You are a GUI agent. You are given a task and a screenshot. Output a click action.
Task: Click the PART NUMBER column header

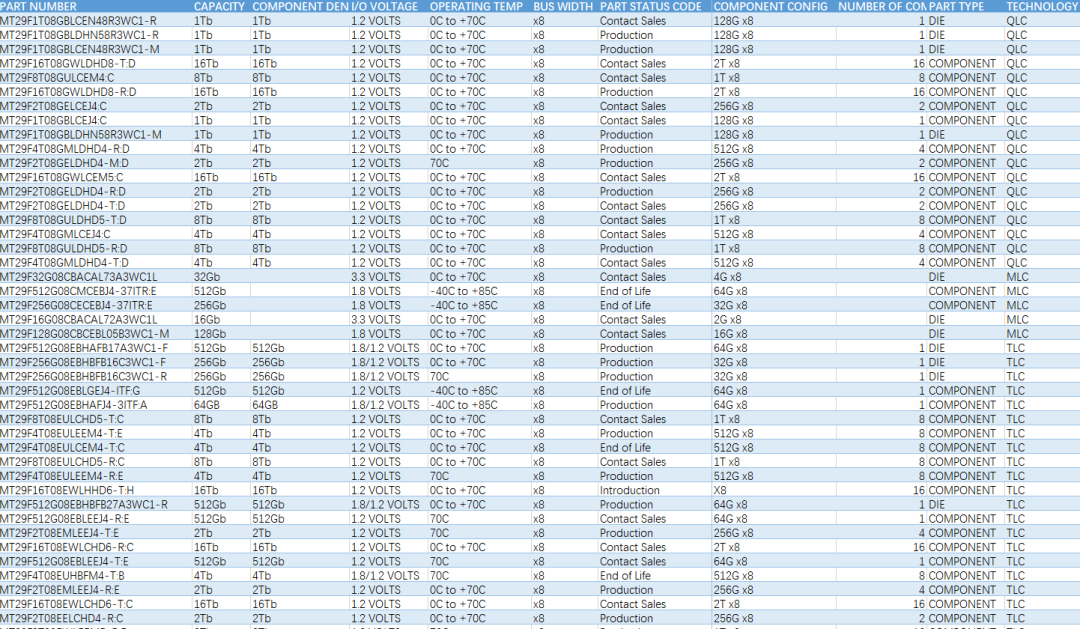click(x=35, y=6)
